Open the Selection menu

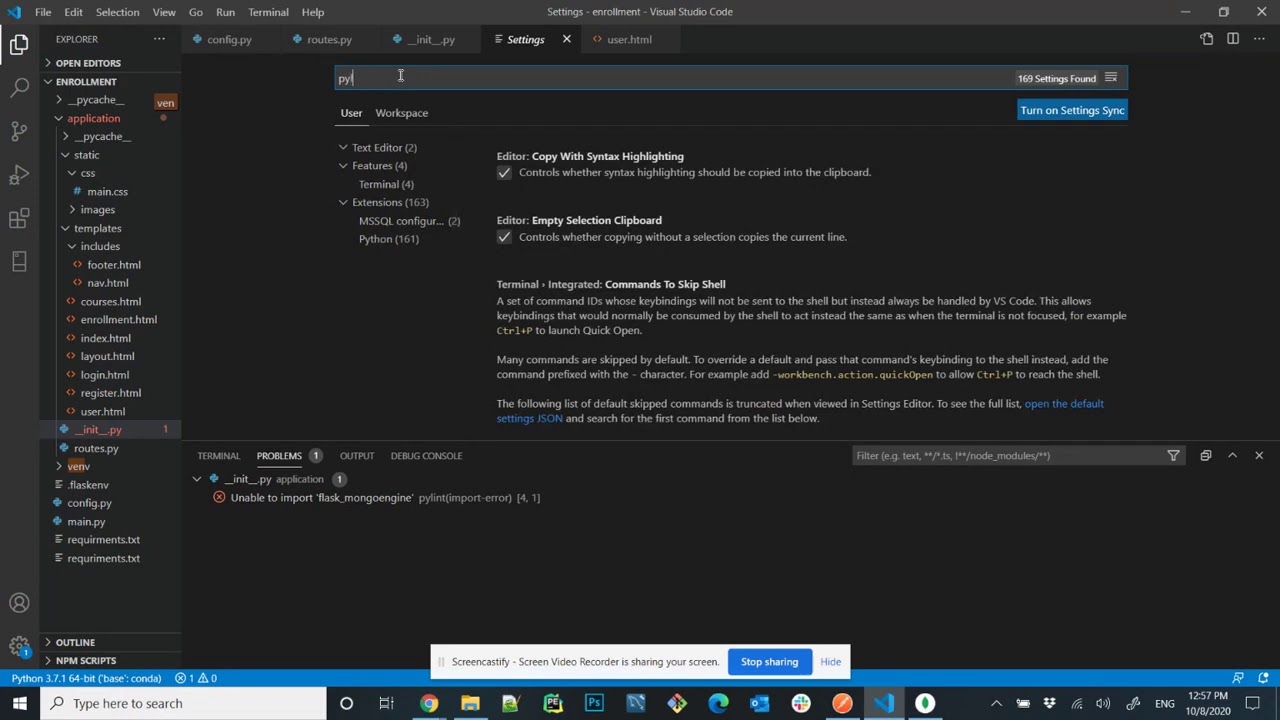(x=117, y=12)
